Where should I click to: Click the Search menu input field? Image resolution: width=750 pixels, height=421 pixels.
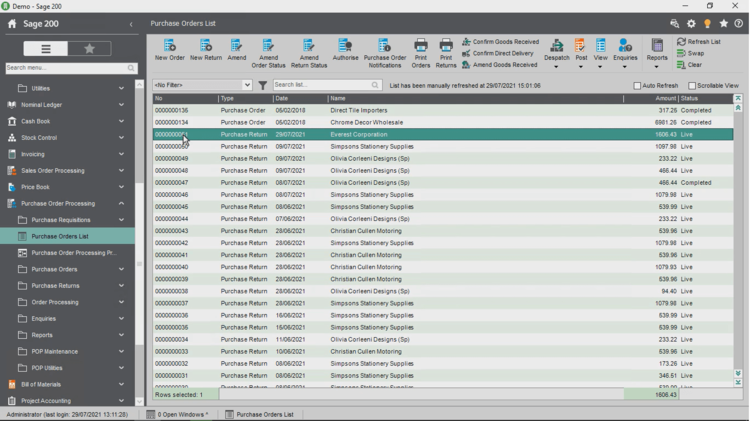[x=71, y=68]
